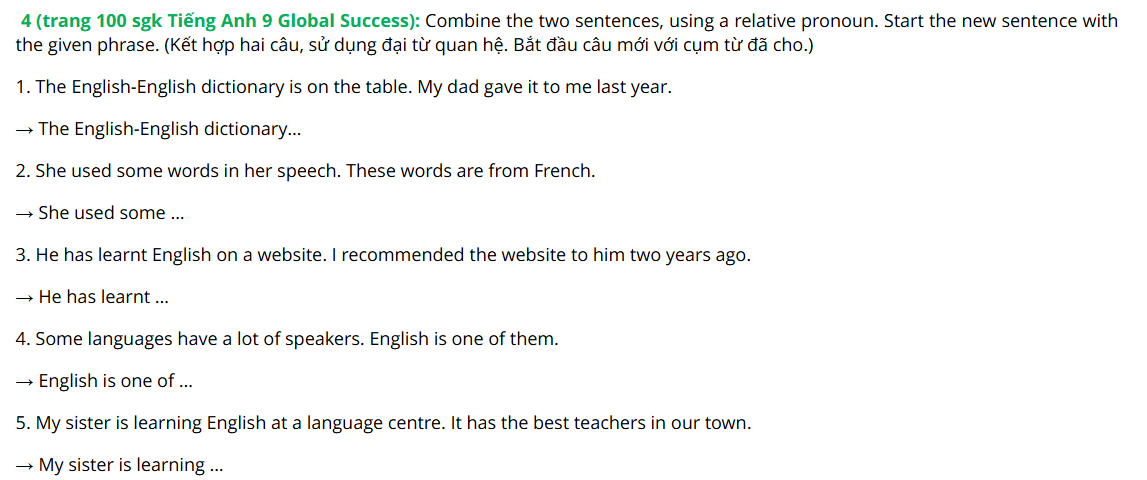Click sentence 3 about learning on a website
The height and width of the screenshot is (480, 1147).
tap(383, 256)
